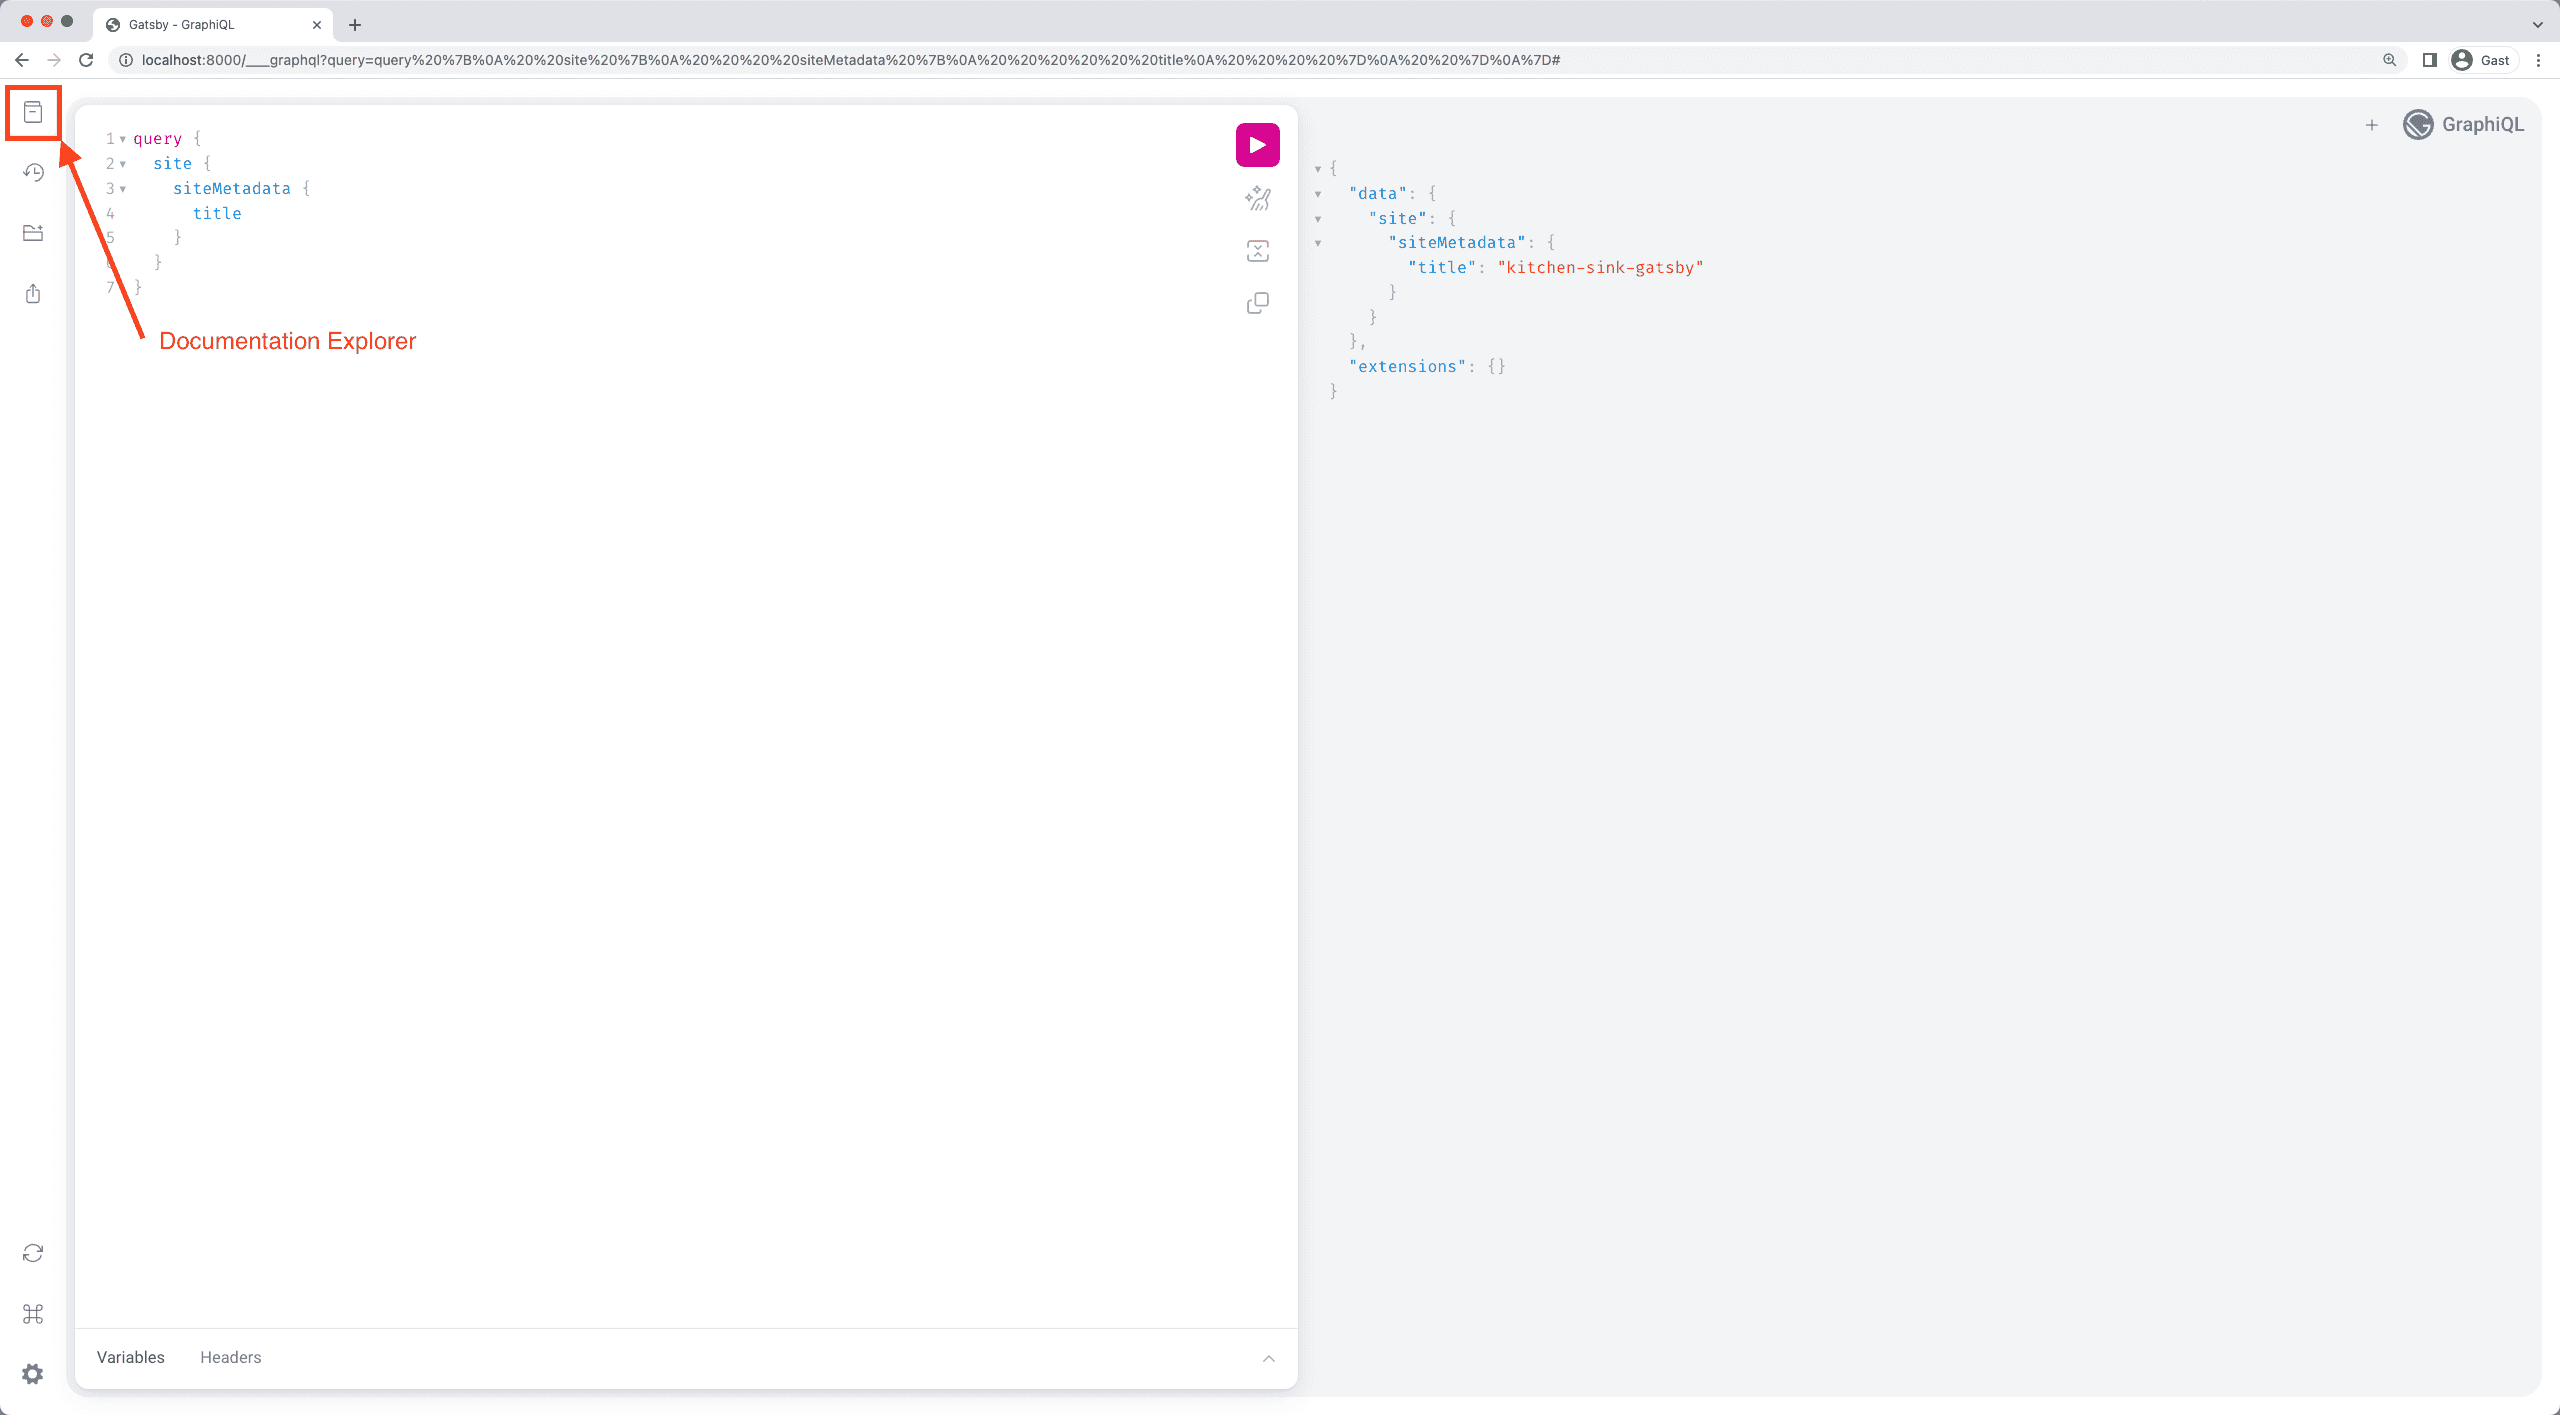Re-fetch the GraphQL schema

(33, 1253)
